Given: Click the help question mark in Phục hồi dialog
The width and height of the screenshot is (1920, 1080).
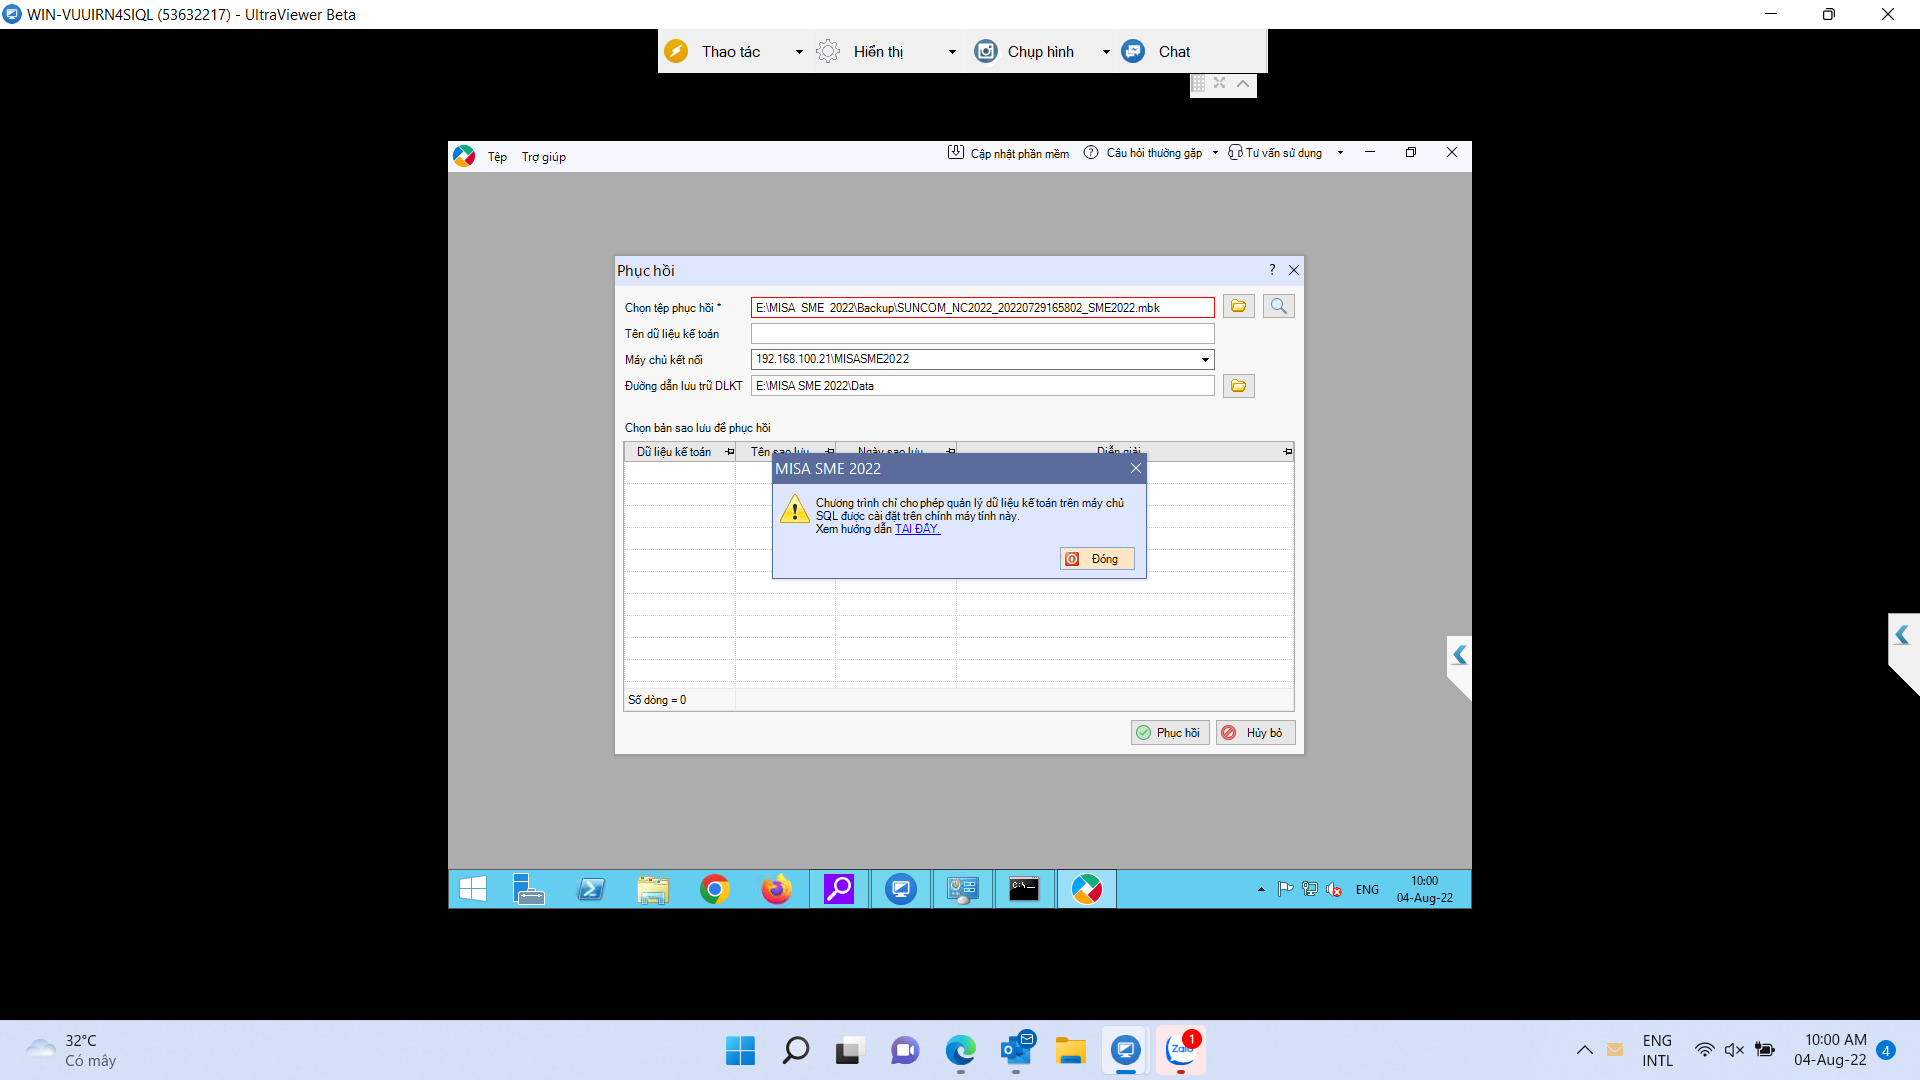Looking at the screenshot, I should point(1272,270).
